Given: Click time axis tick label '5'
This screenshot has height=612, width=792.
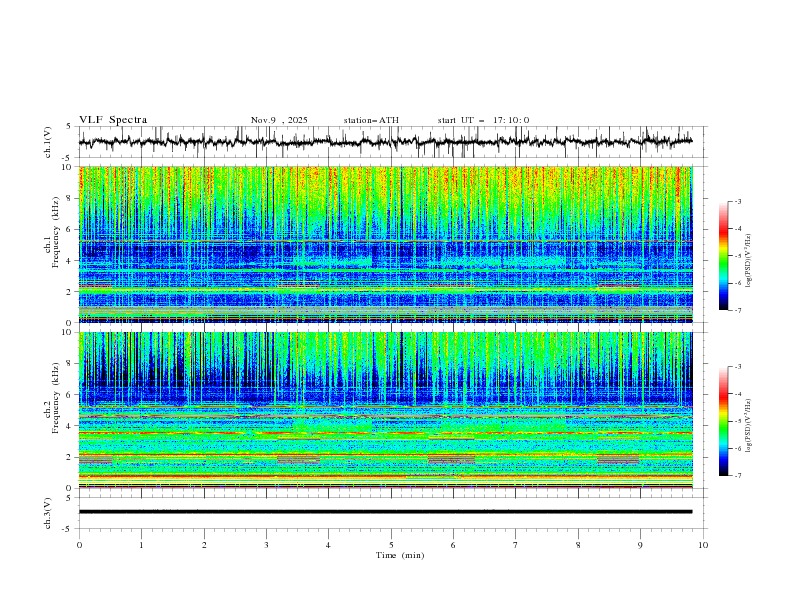Looking at the screenshot, I should point(391,545).
